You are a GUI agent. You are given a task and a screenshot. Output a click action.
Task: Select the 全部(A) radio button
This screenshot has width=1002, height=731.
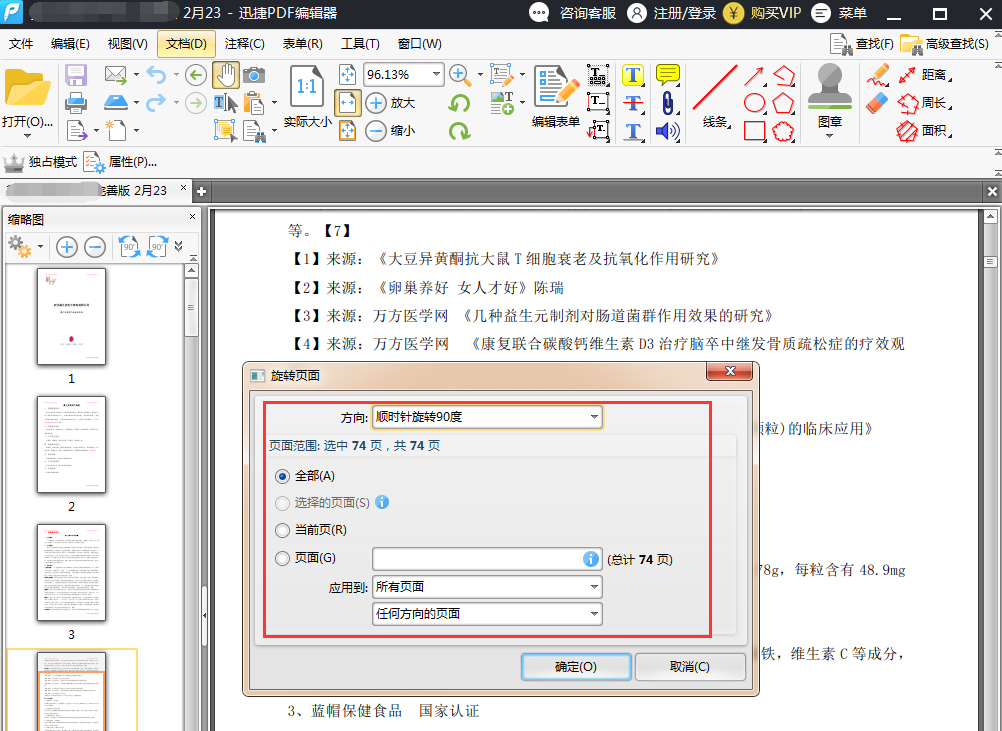point(282,477)
